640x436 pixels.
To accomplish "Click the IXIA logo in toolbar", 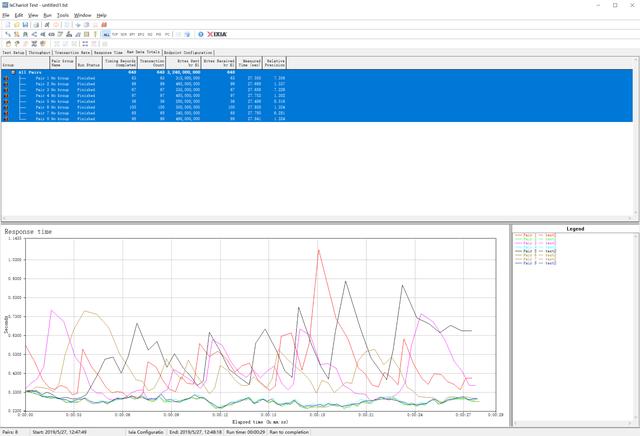I will pos(218,34).
